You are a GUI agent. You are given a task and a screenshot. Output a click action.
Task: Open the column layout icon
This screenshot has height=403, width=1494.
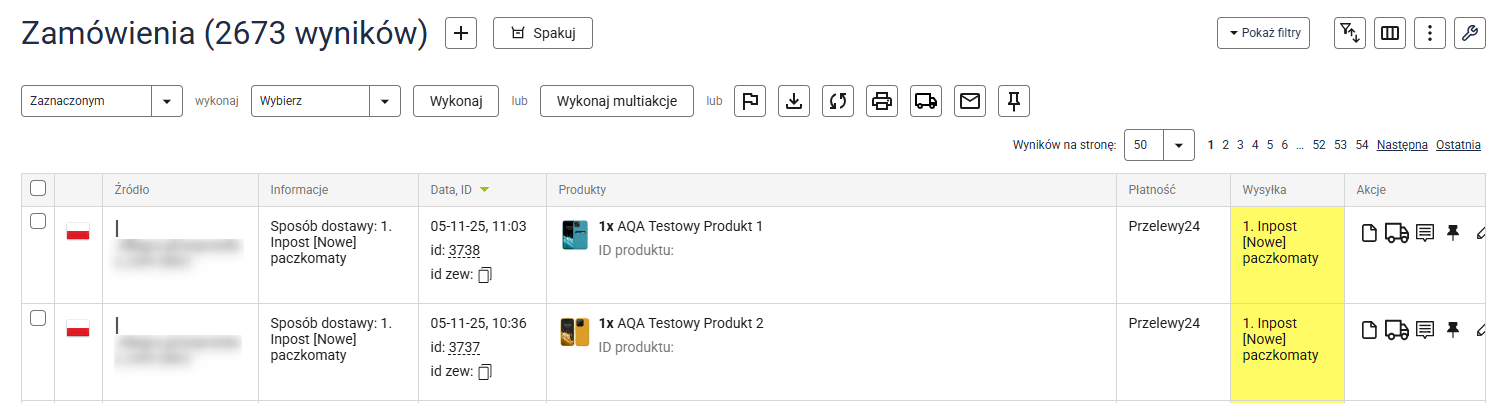1389,33
